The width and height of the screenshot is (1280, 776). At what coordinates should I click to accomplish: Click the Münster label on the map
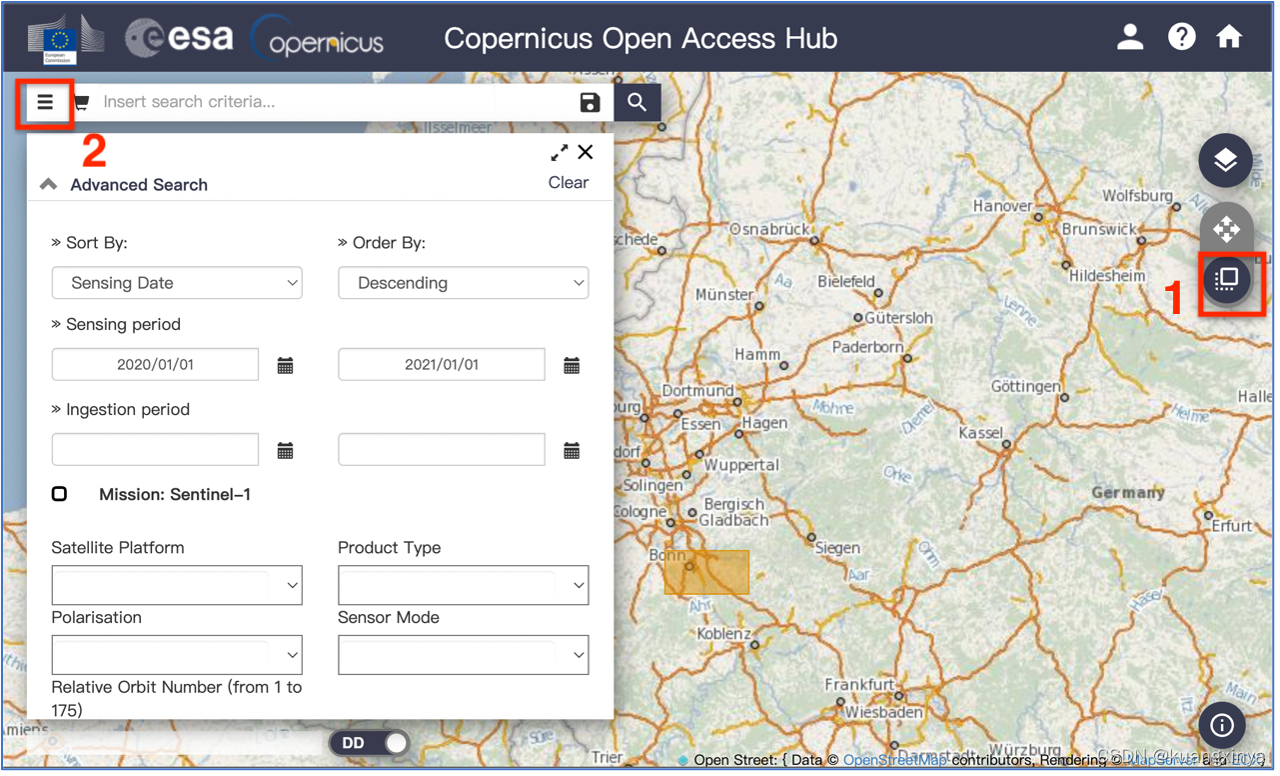pos(724,295)
